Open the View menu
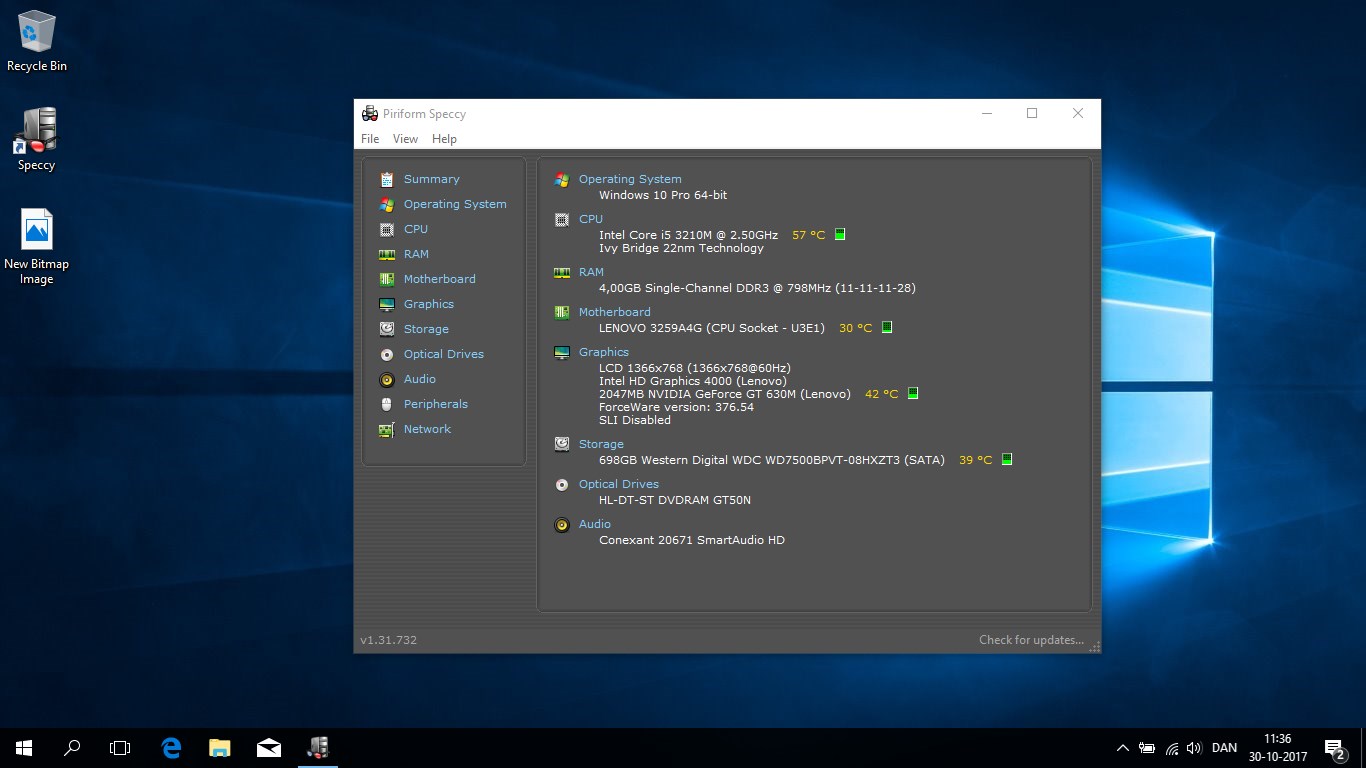1366x768 pixels. [405, 139]
